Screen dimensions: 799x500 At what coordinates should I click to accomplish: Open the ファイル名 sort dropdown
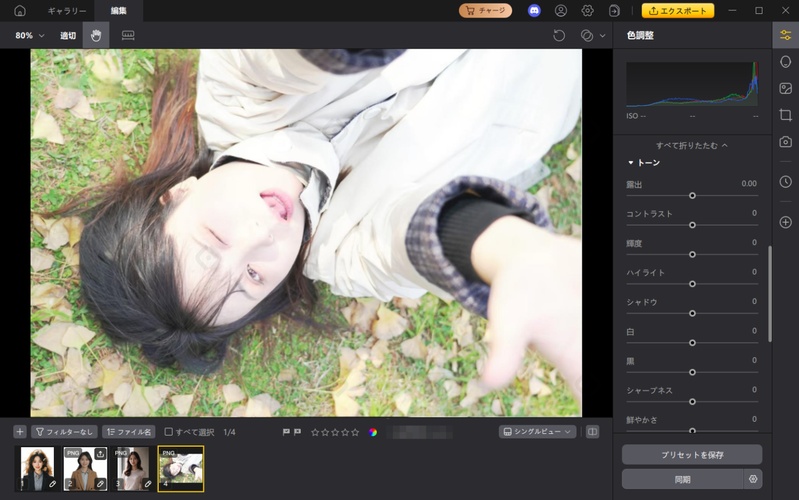[x=129, y=432]
